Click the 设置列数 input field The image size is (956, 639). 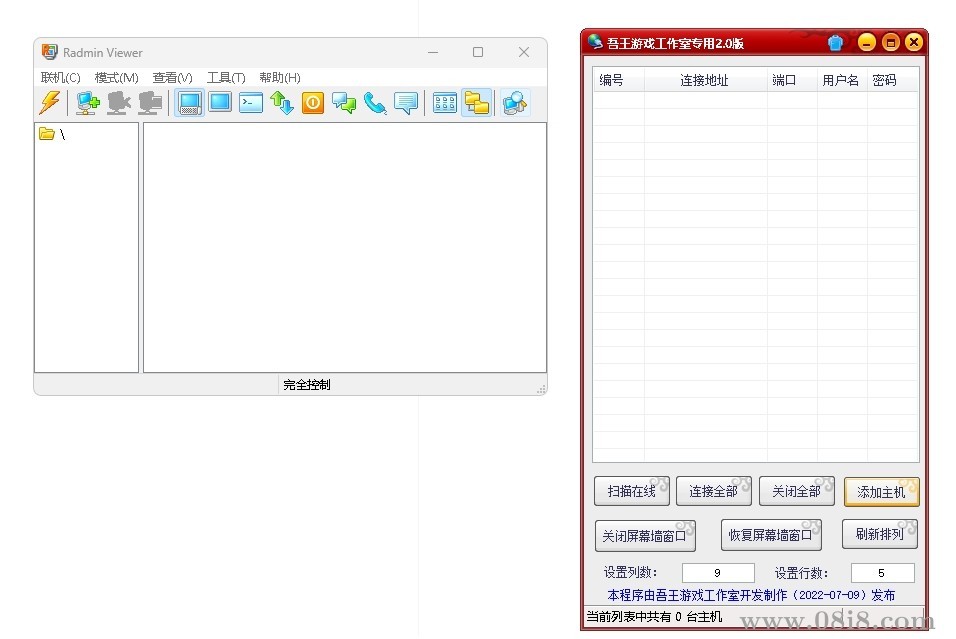(718, 573)
